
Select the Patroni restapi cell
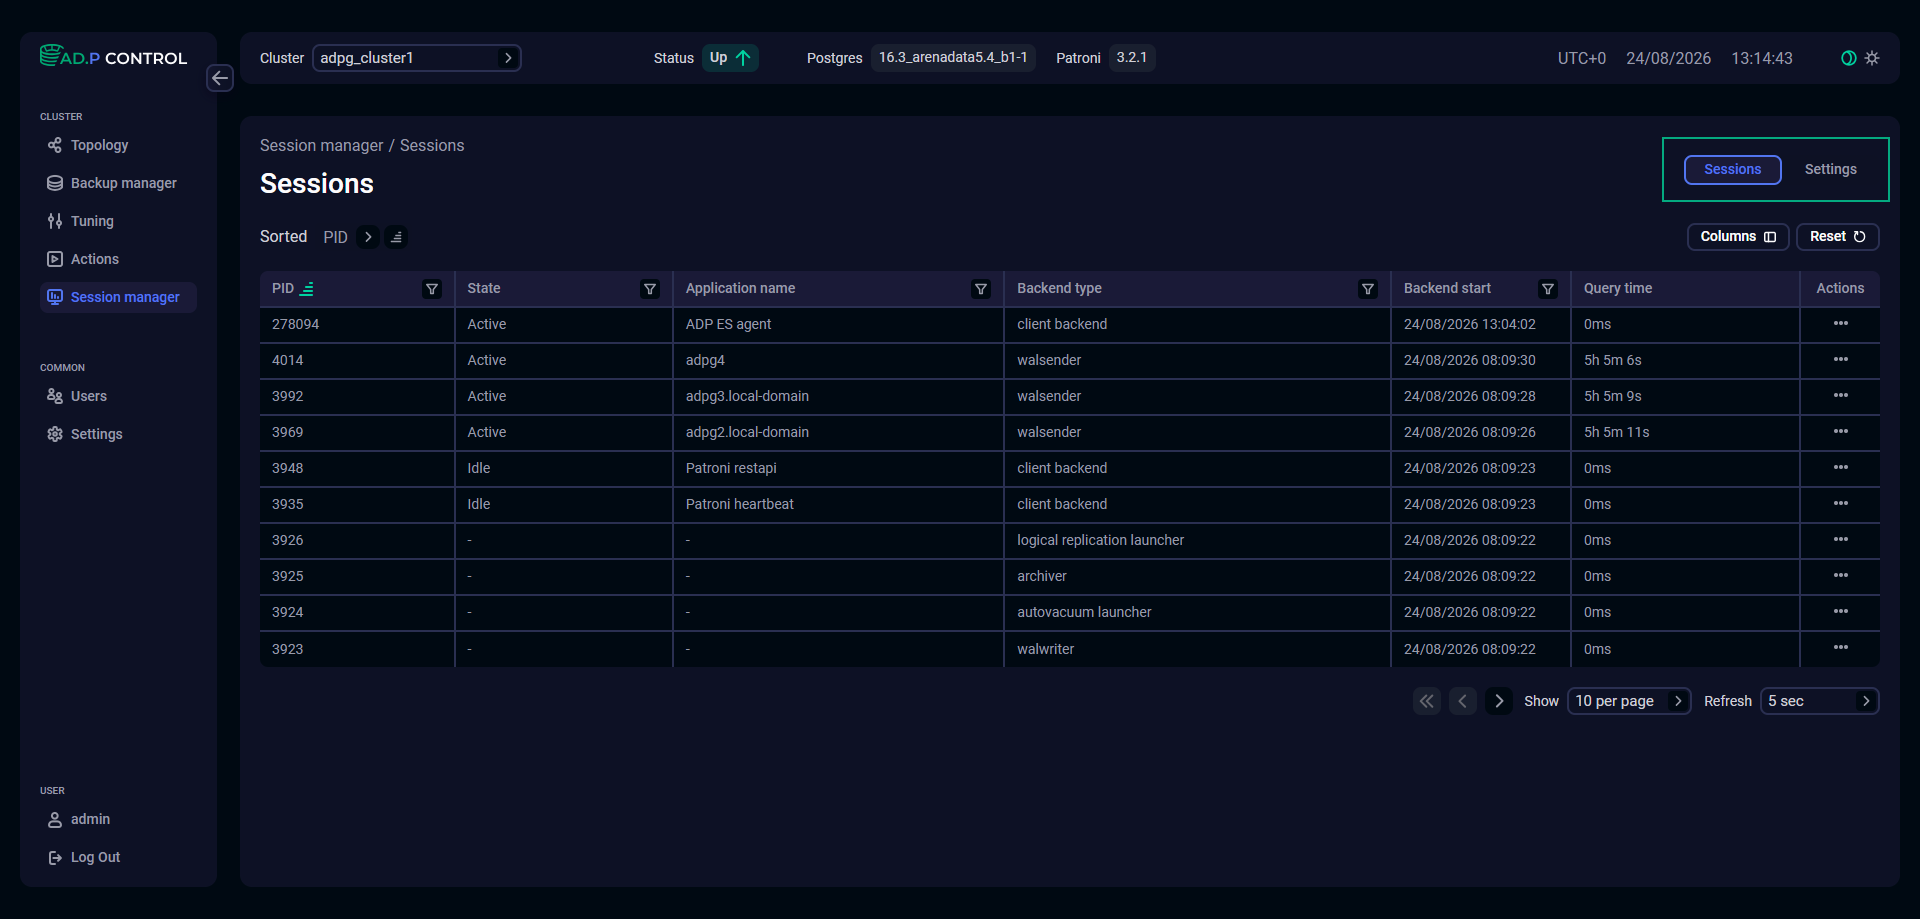(x=838, y=468)
